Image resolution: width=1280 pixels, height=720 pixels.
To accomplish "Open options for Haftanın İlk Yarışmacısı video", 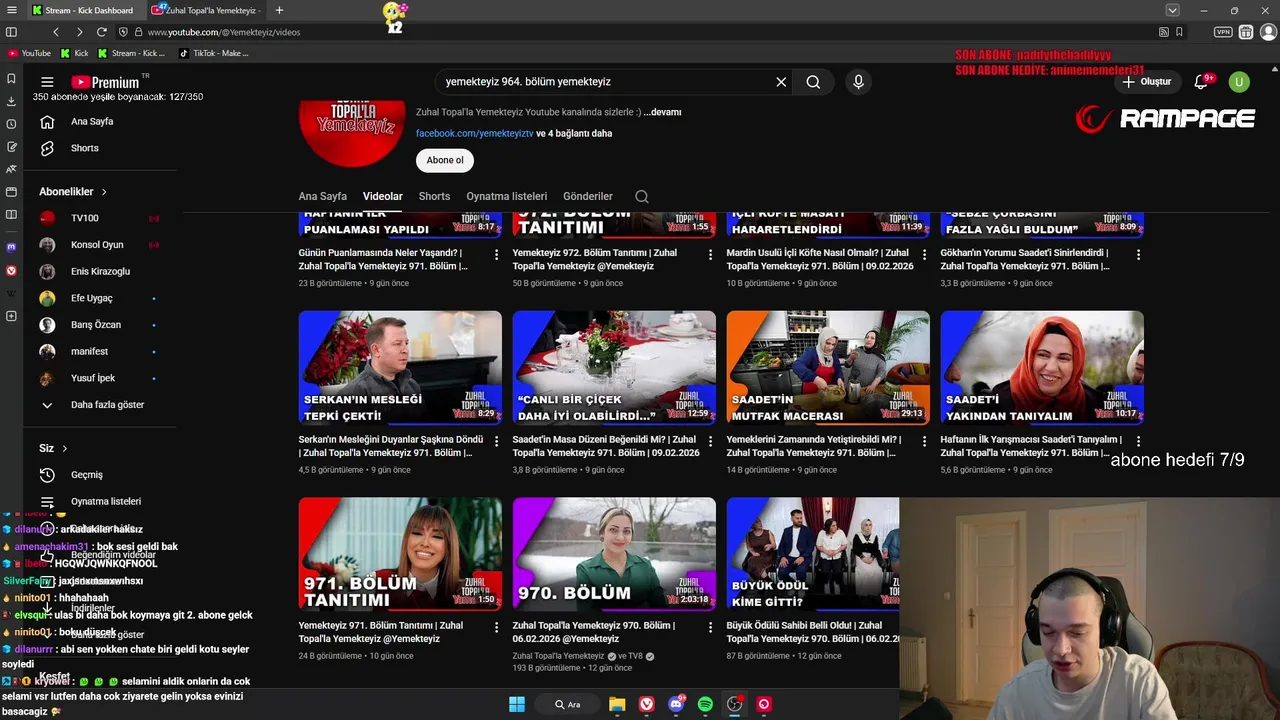I will (x=1138, y=441).
